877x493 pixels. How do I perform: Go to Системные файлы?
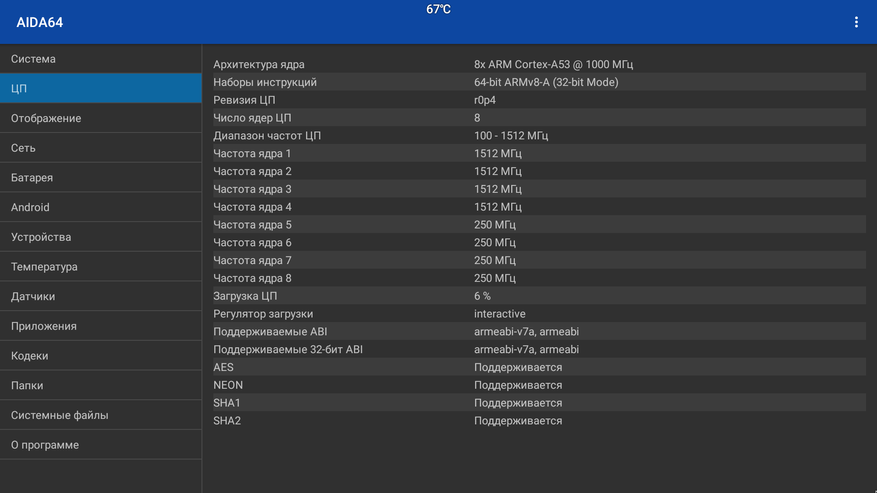[x=101, y=415]
